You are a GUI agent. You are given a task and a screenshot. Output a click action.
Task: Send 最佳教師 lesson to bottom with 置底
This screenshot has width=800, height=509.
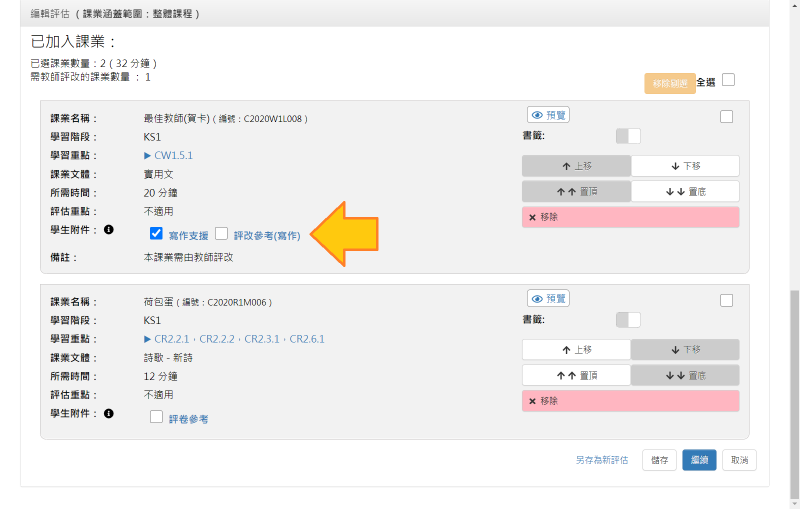(685, 191)
